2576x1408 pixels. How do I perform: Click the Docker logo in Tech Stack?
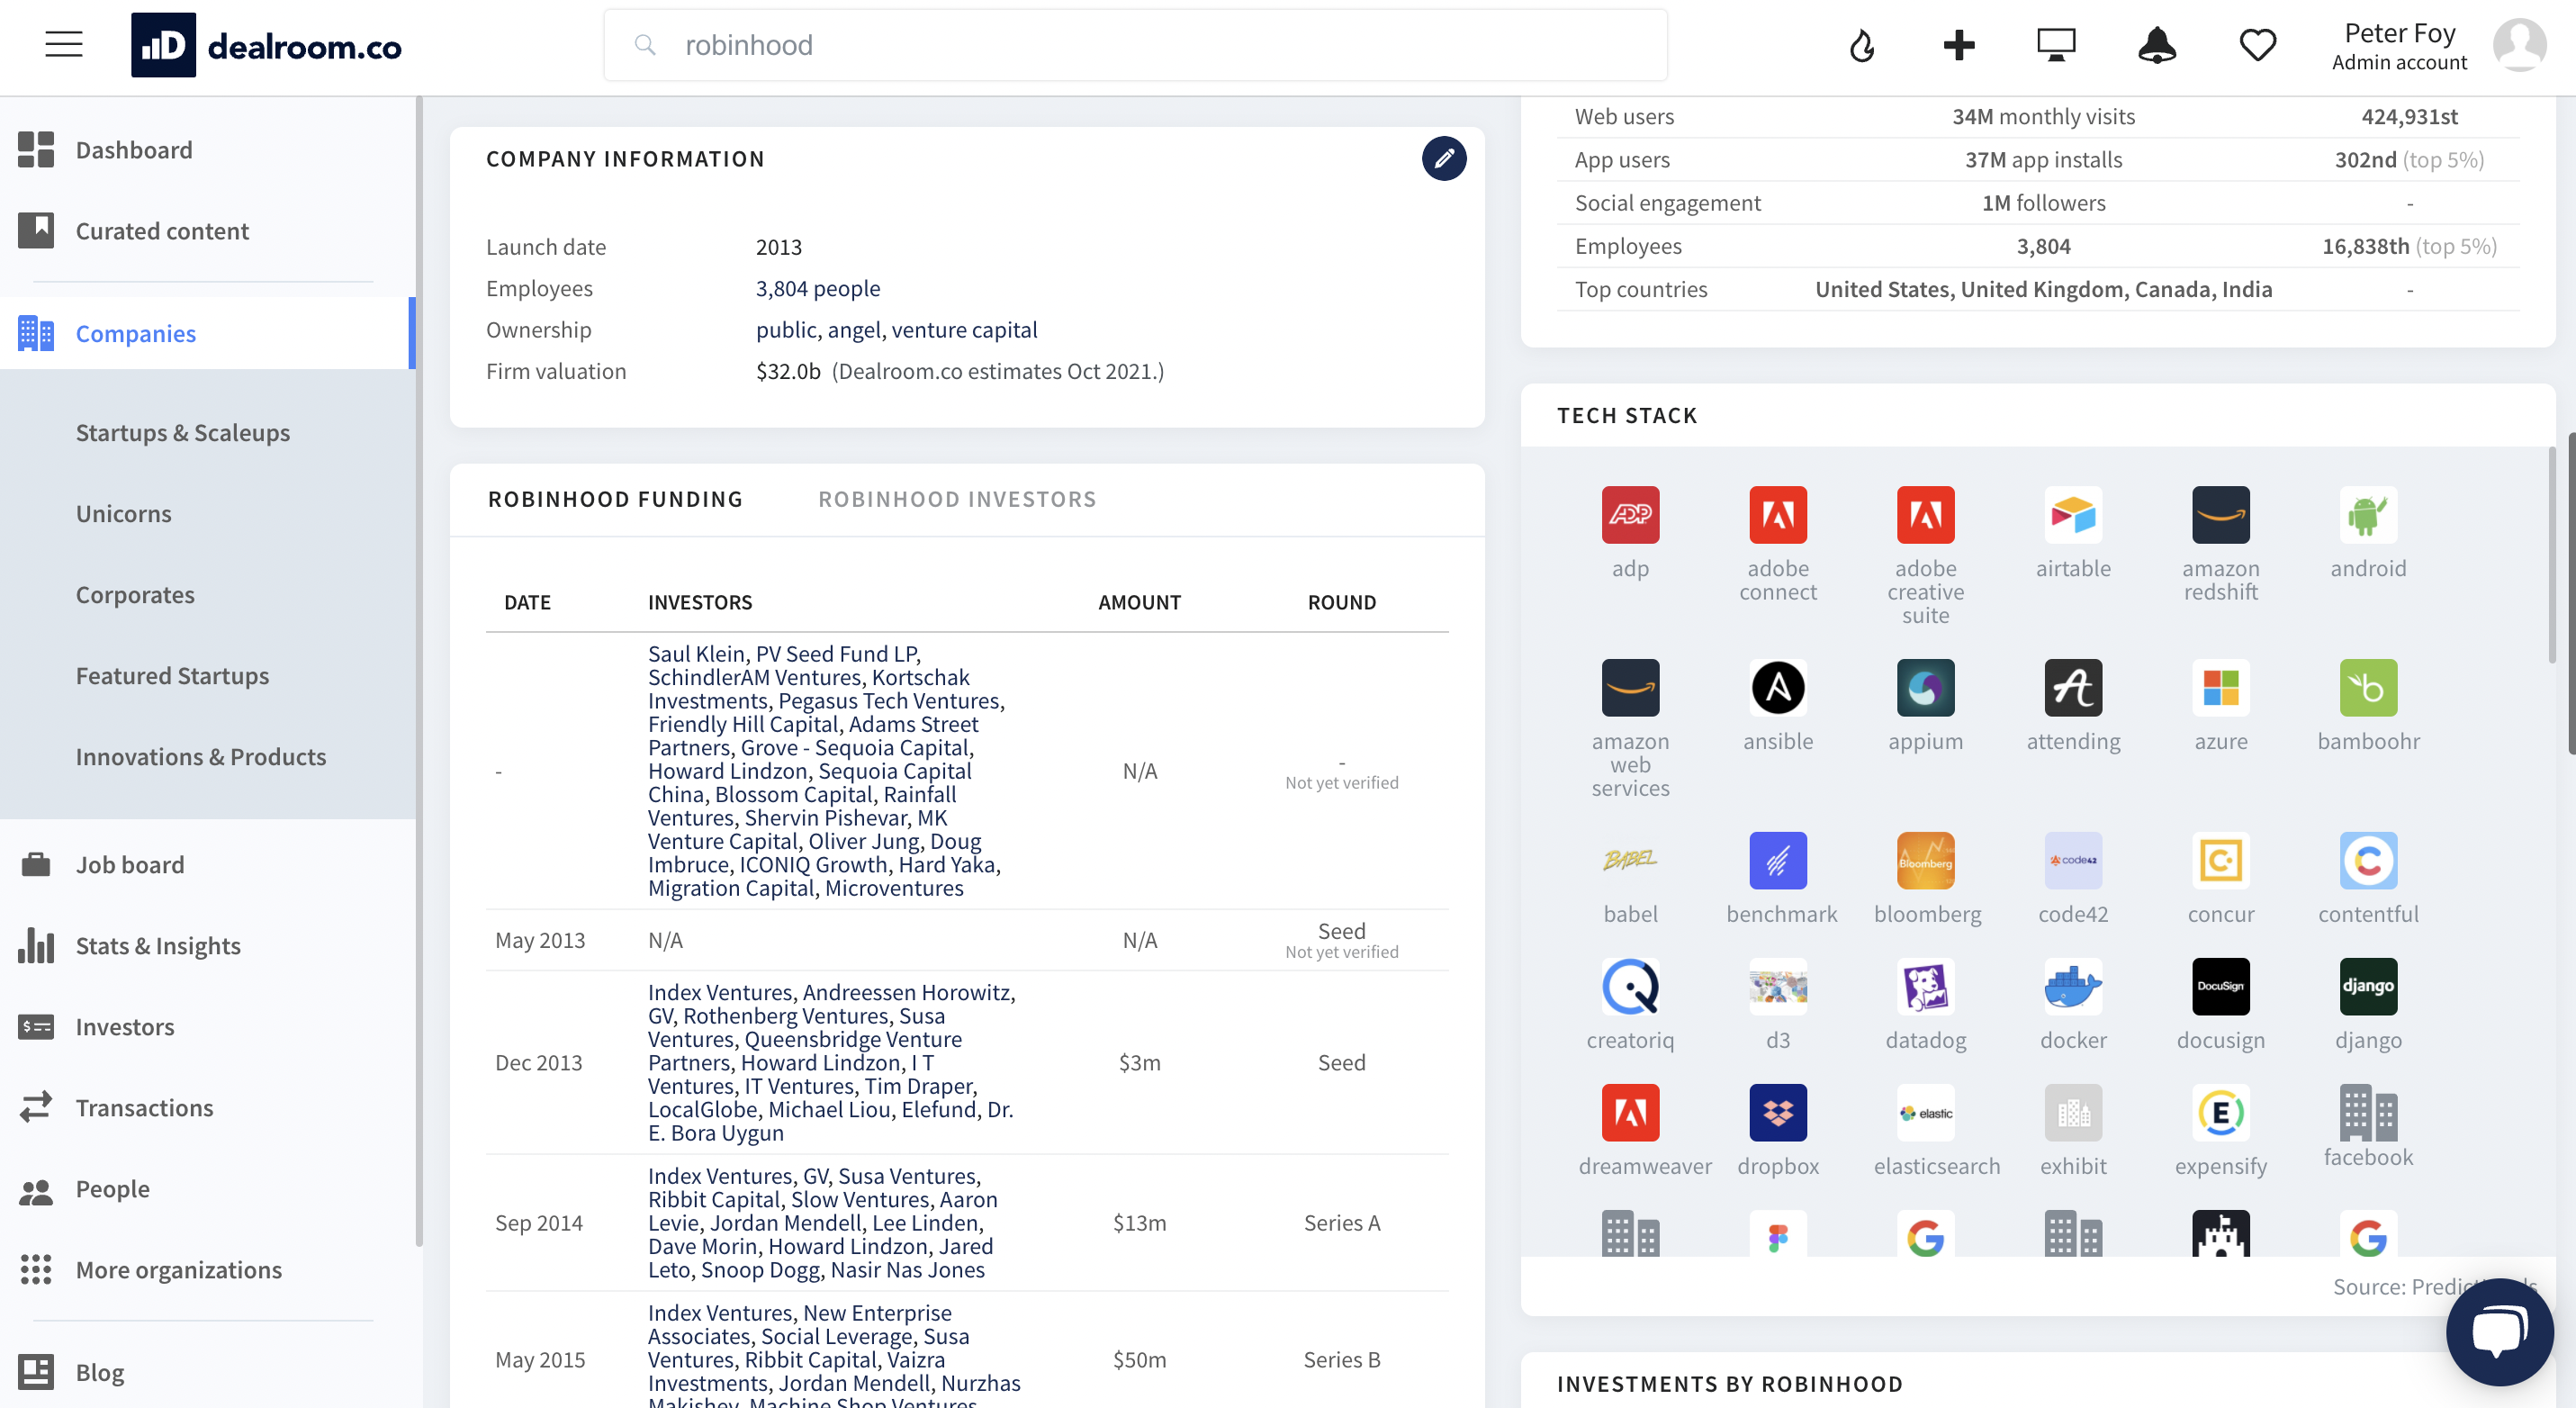2073,986
